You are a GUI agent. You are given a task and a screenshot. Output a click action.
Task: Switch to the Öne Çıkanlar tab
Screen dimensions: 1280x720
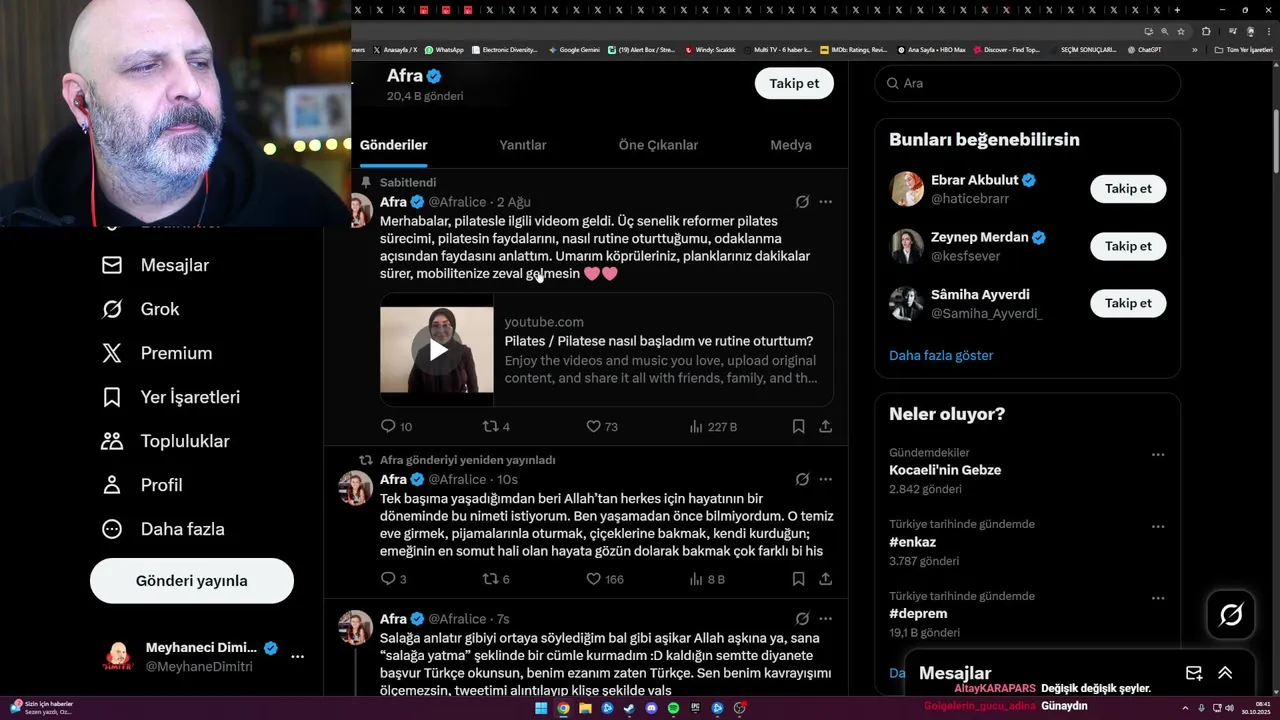click(x=658, y=145)
